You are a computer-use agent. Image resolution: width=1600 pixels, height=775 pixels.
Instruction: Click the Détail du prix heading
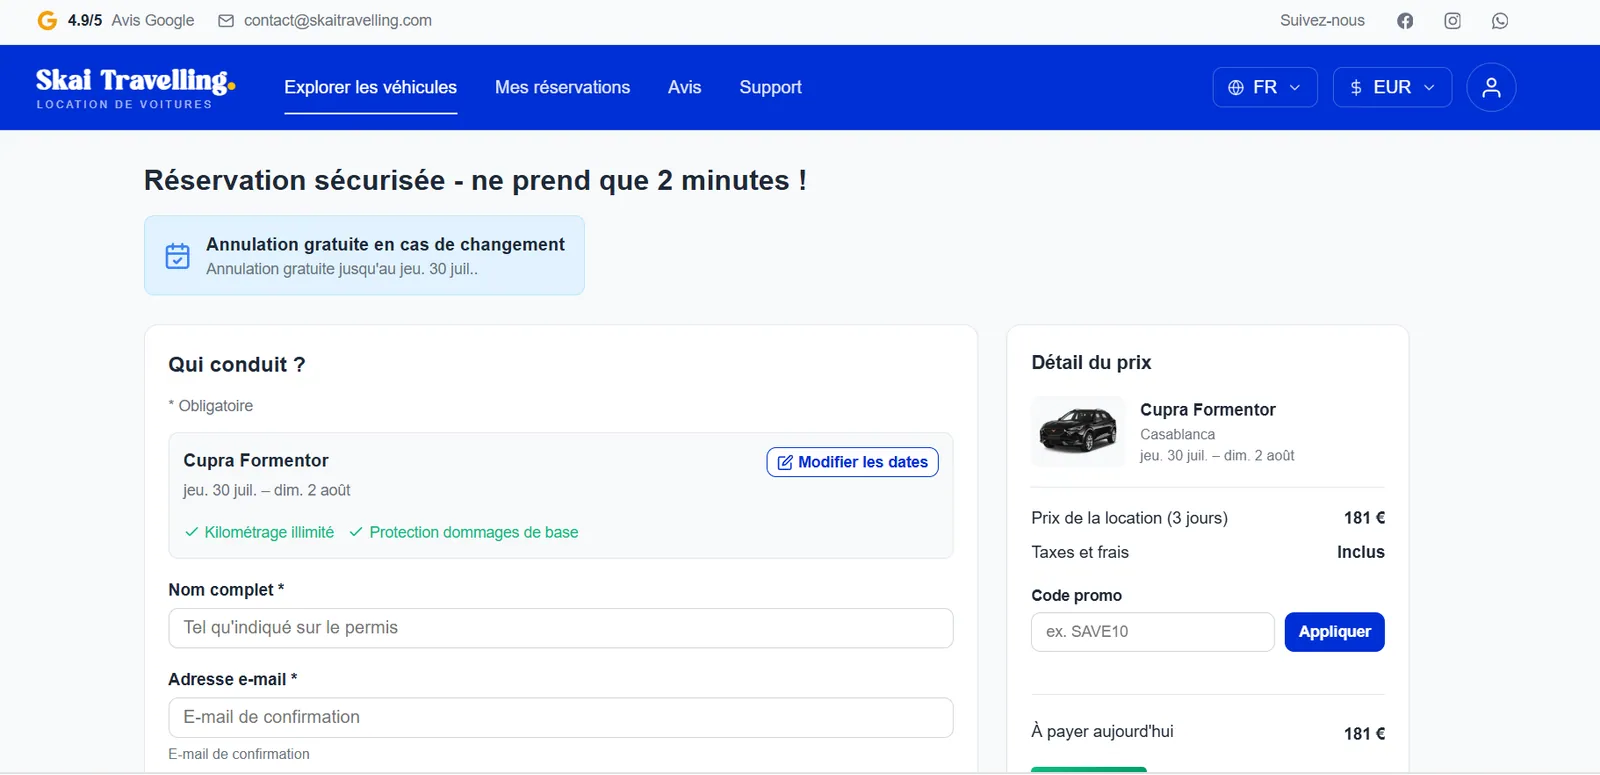click(1091, 363)
